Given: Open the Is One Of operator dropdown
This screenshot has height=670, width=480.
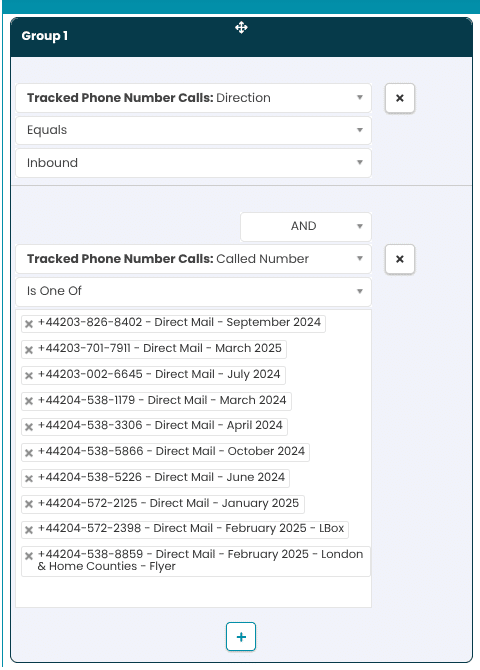Looking at the screenshot, I should coord(193,291).
